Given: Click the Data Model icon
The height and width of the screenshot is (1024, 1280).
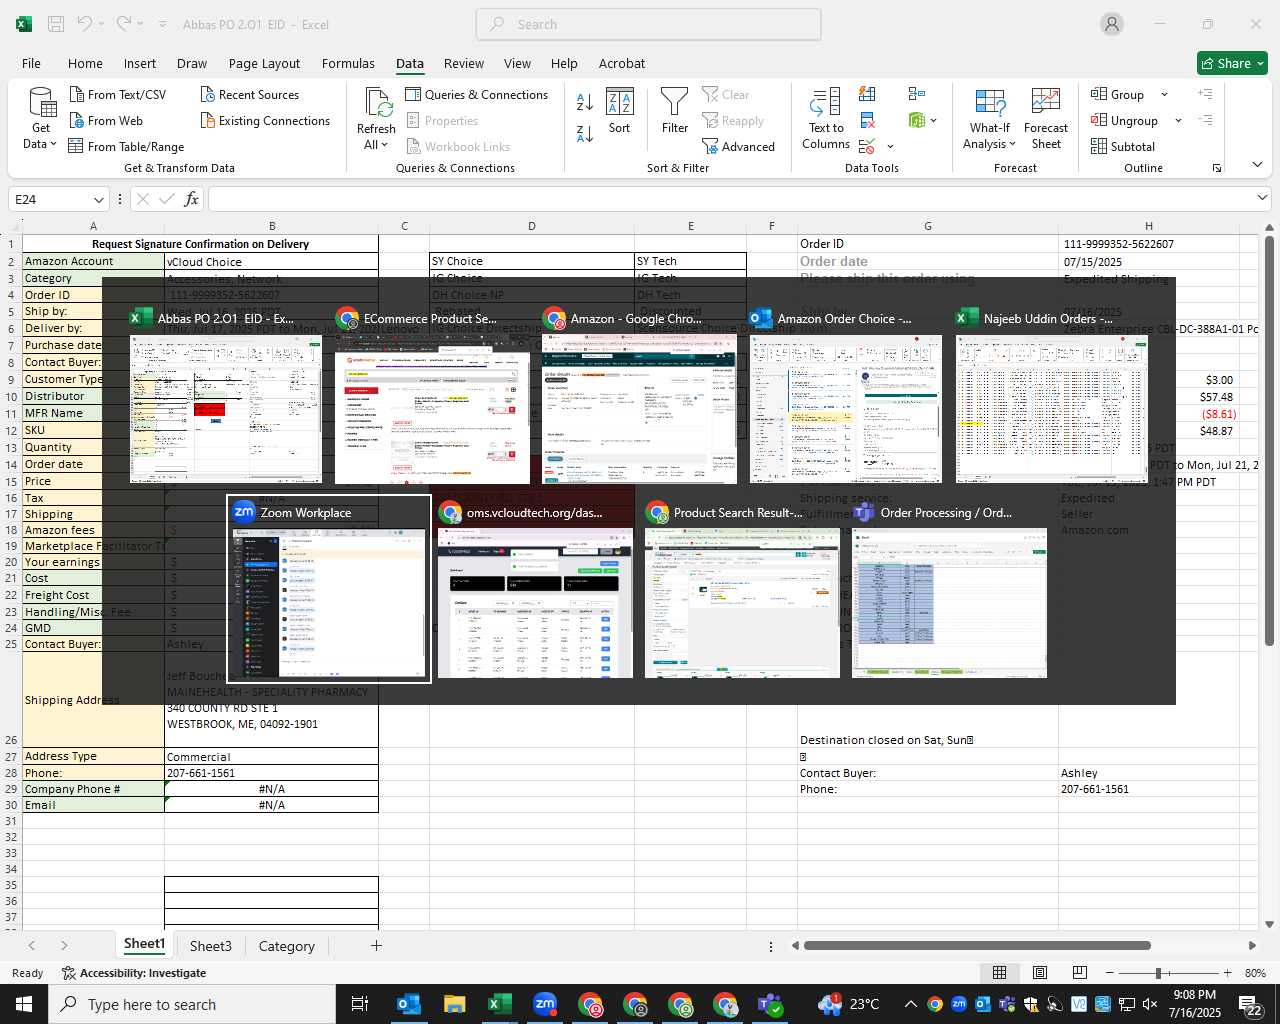Looking at the screenshot, I should [x=917, y=120].
